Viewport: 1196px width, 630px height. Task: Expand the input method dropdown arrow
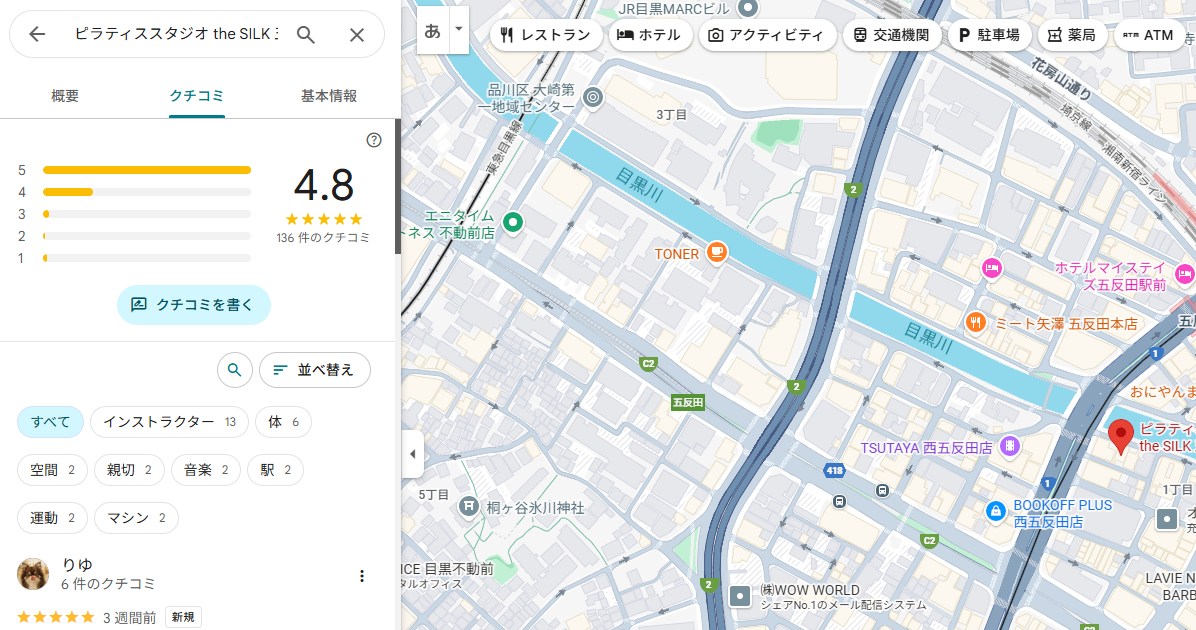[x=459, y=29]
